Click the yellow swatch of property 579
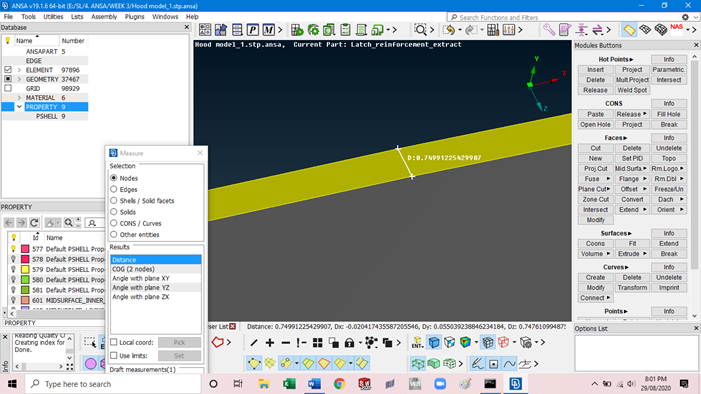This screenshot has height=394, width=701. [x=25, y=269]
